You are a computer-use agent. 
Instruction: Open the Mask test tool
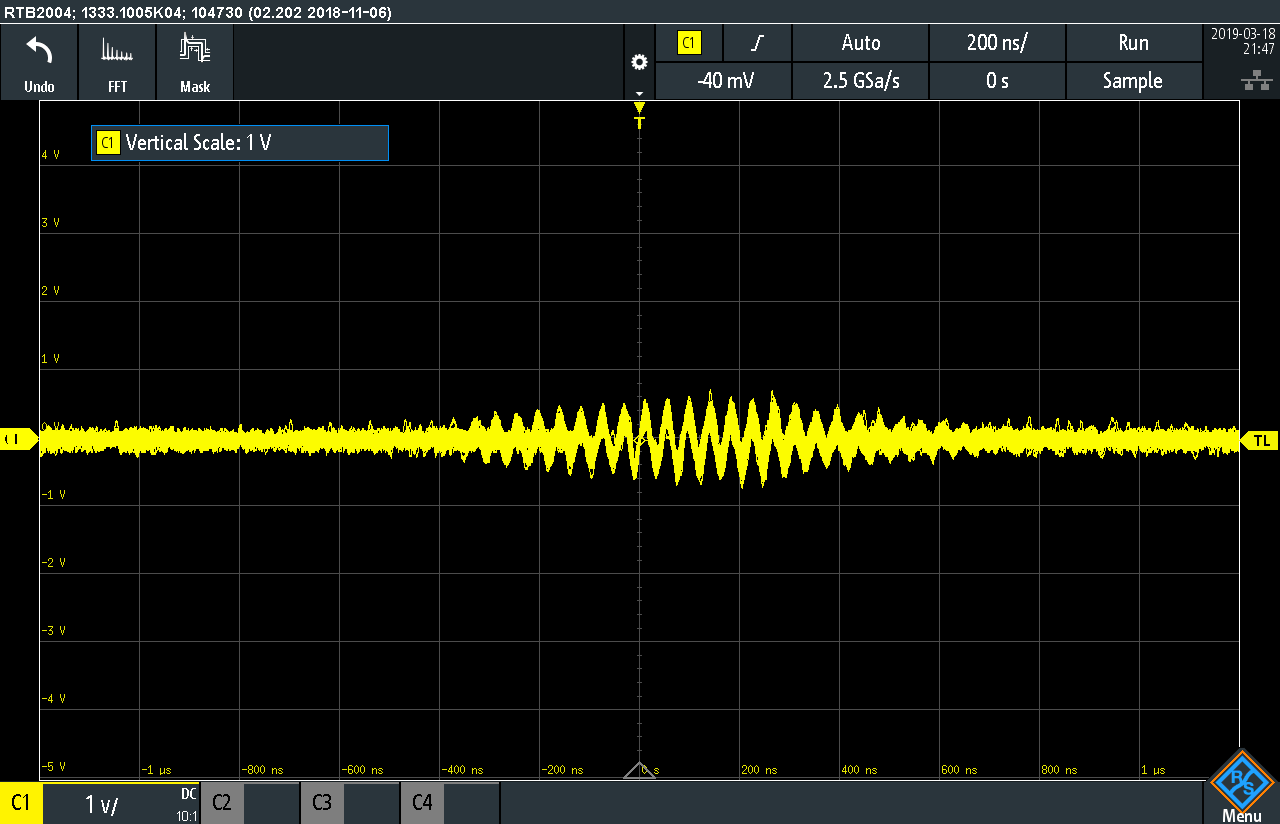195,50
